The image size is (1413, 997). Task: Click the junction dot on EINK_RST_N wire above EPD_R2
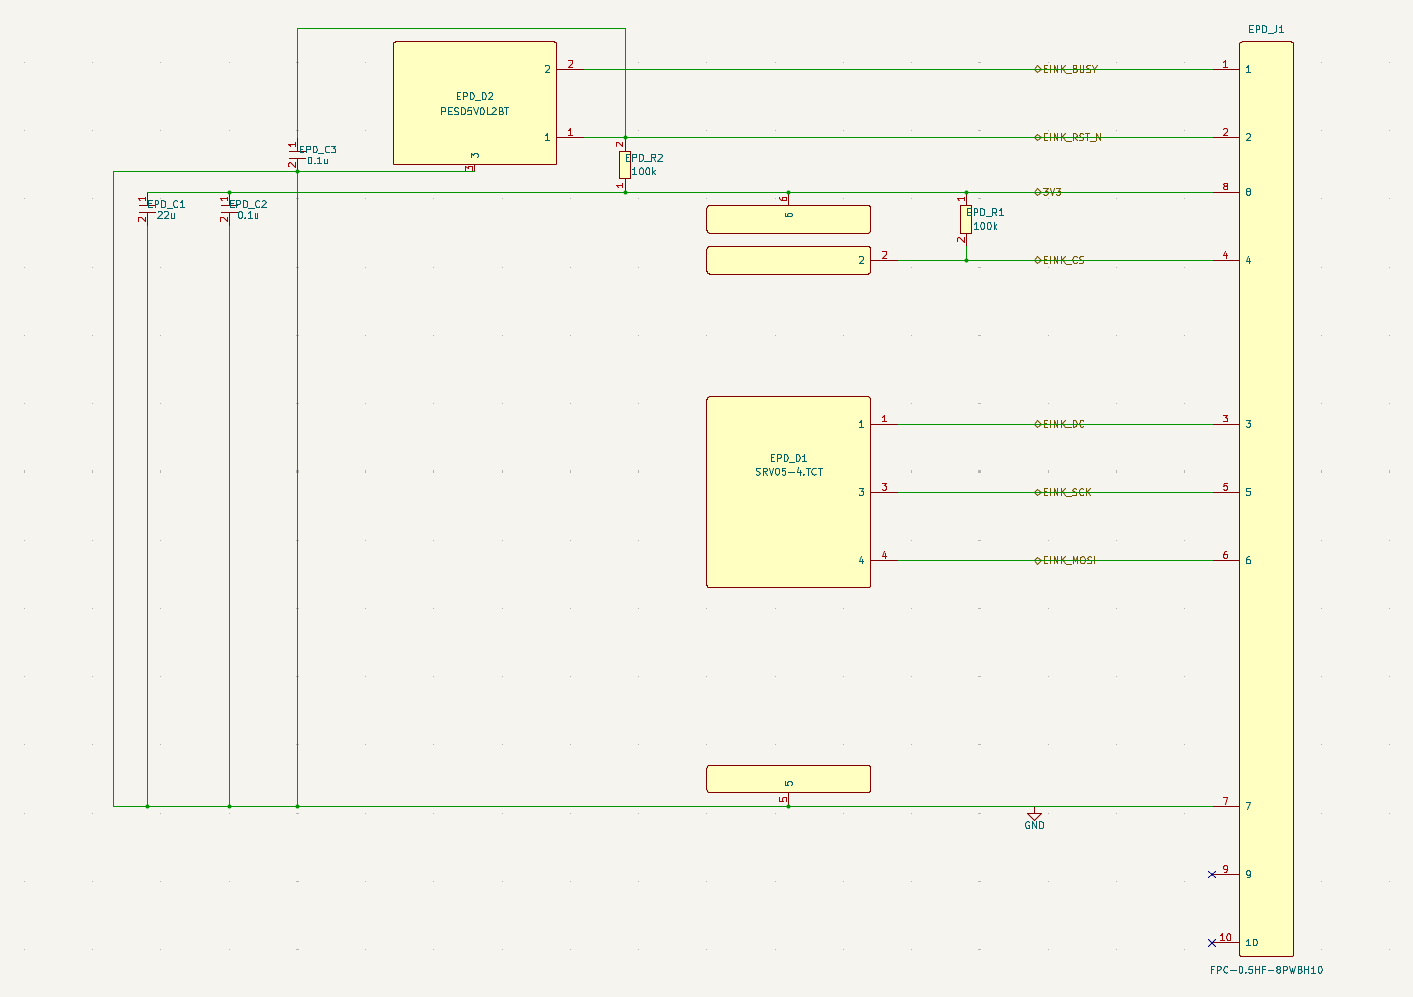tap(625, 137)
